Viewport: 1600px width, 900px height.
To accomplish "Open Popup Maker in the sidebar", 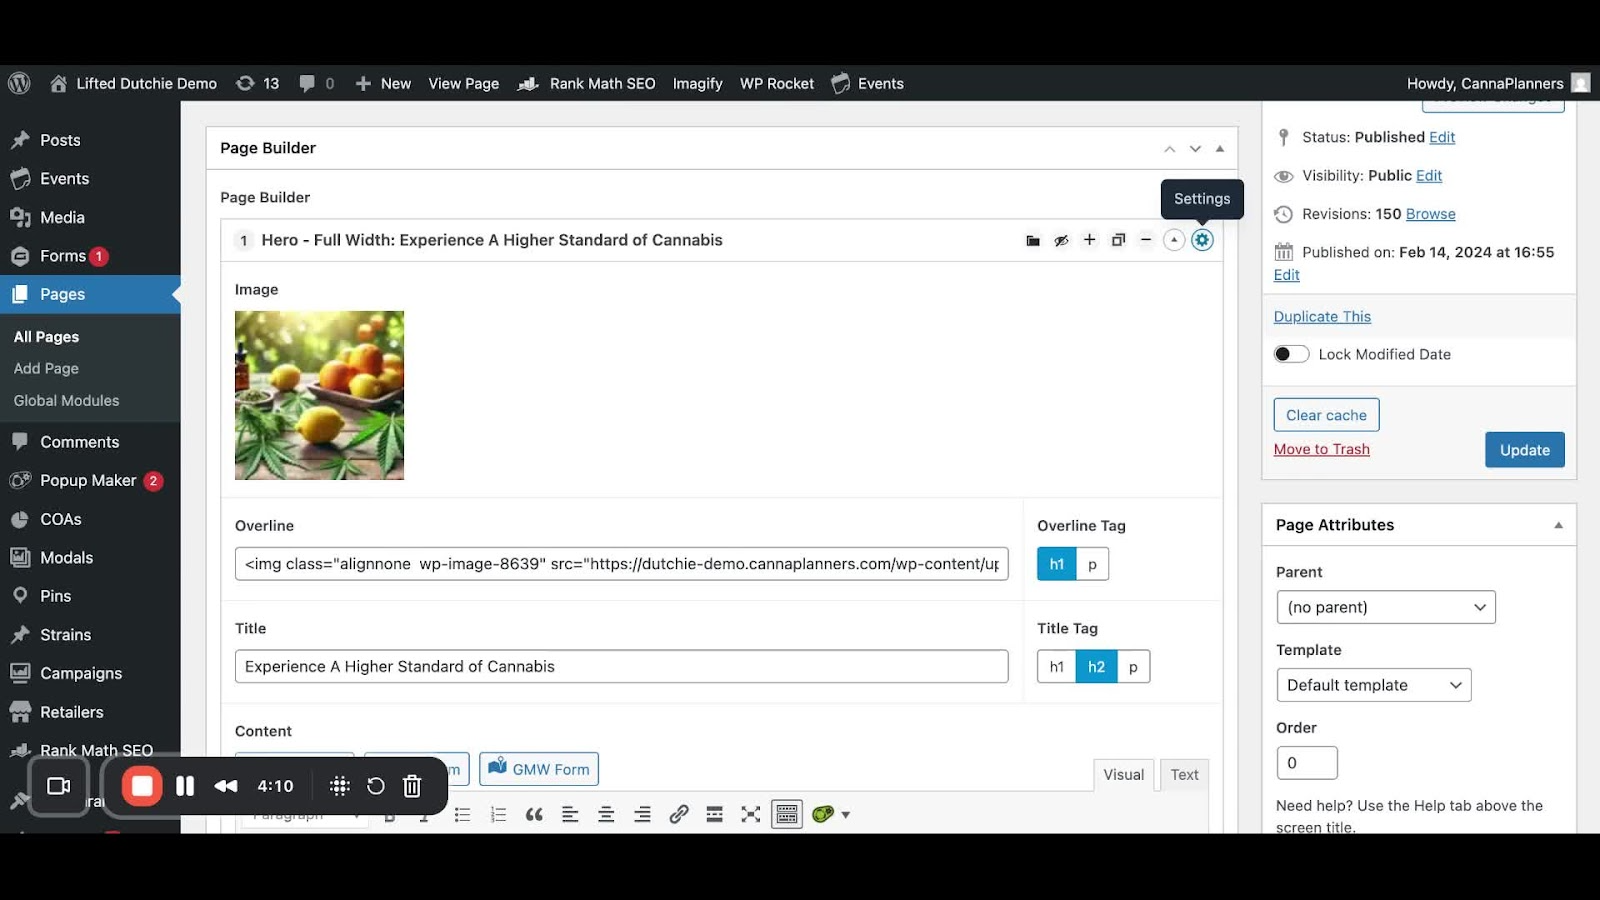I will (x=90, y=481).
